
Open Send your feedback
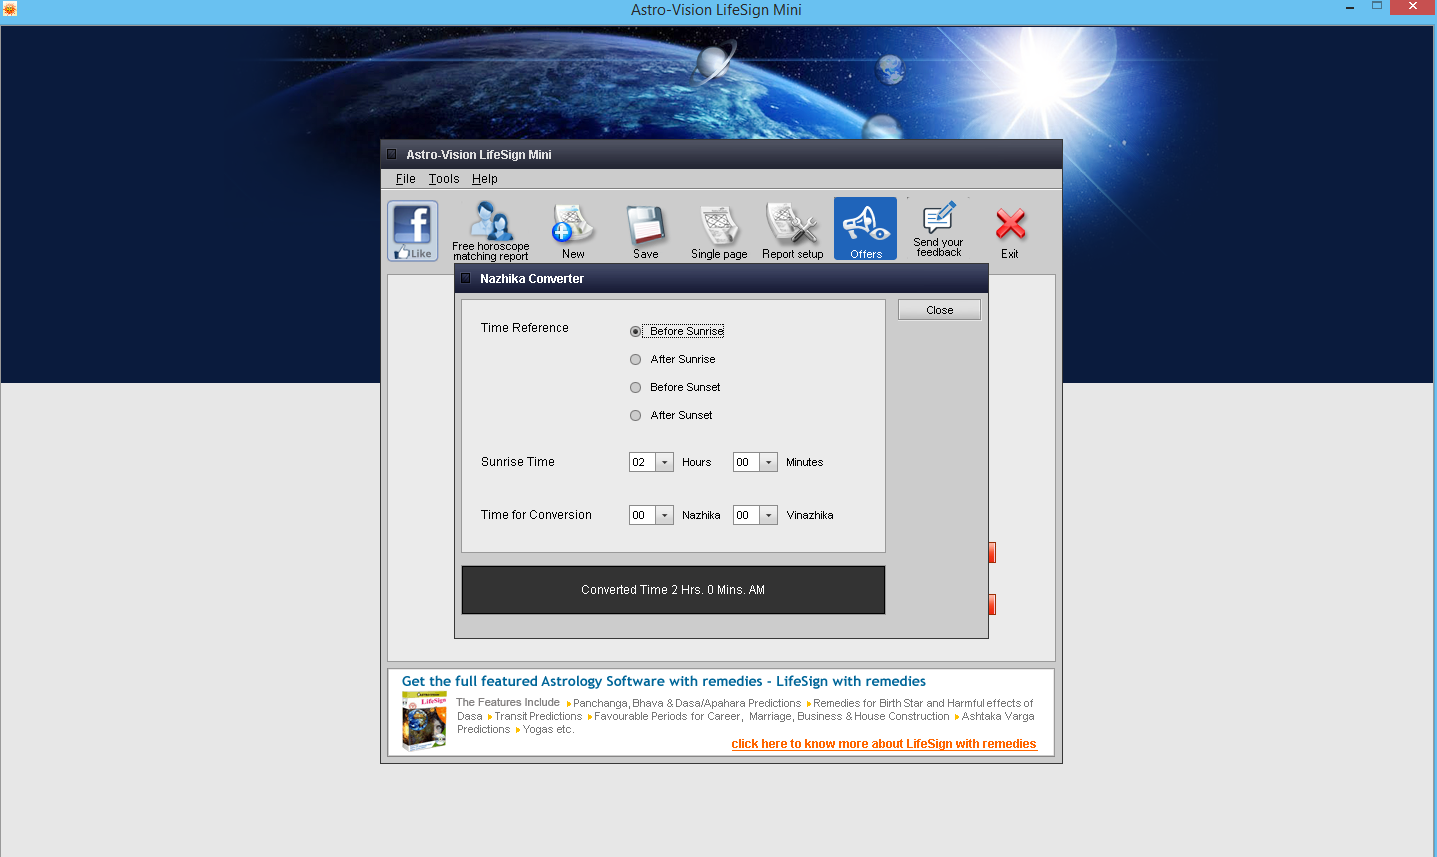point(938,229)
